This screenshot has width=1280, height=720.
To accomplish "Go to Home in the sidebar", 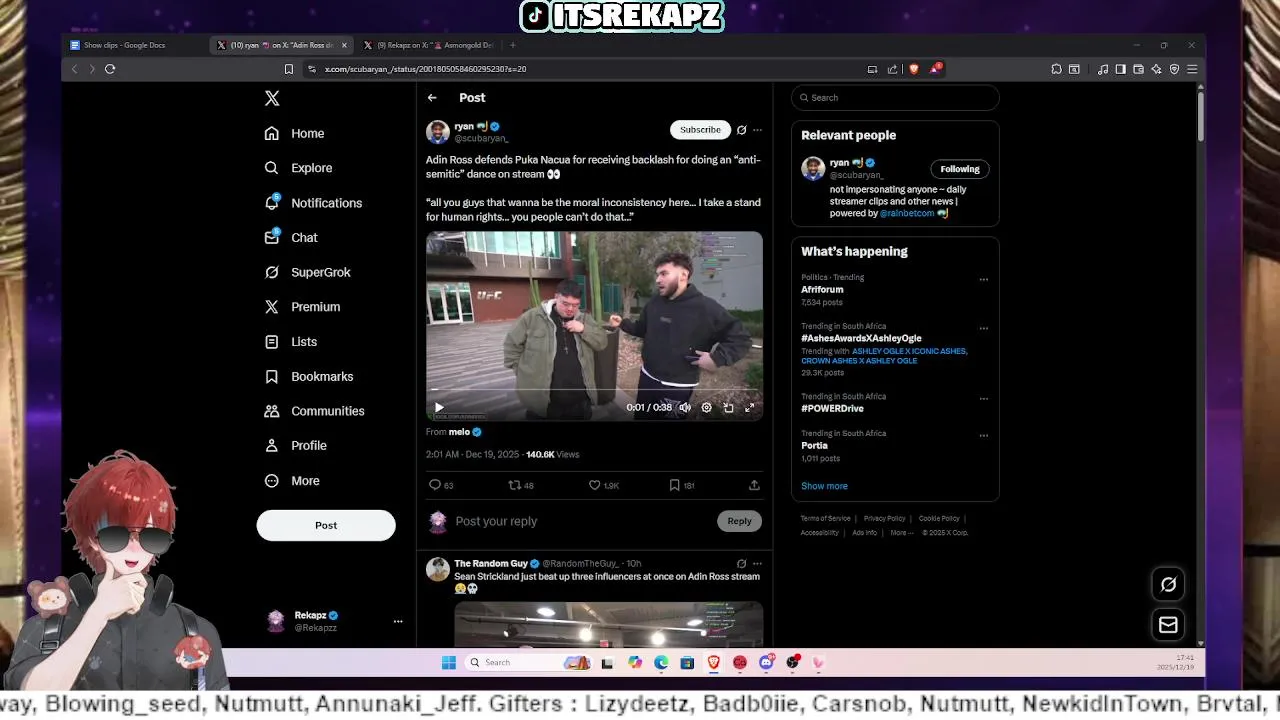I will tap(295, 133).
